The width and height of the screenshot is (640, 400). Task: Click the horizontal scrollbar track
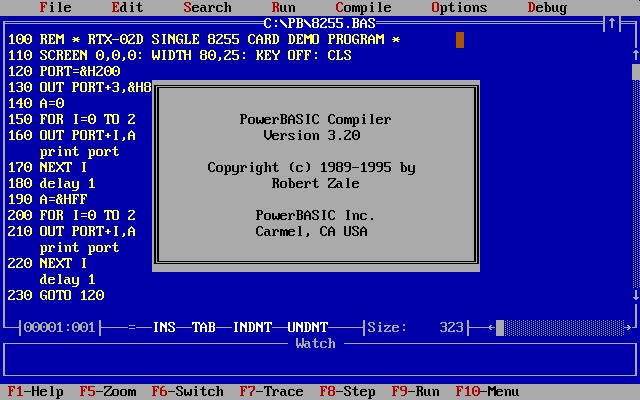coord(564,327)
